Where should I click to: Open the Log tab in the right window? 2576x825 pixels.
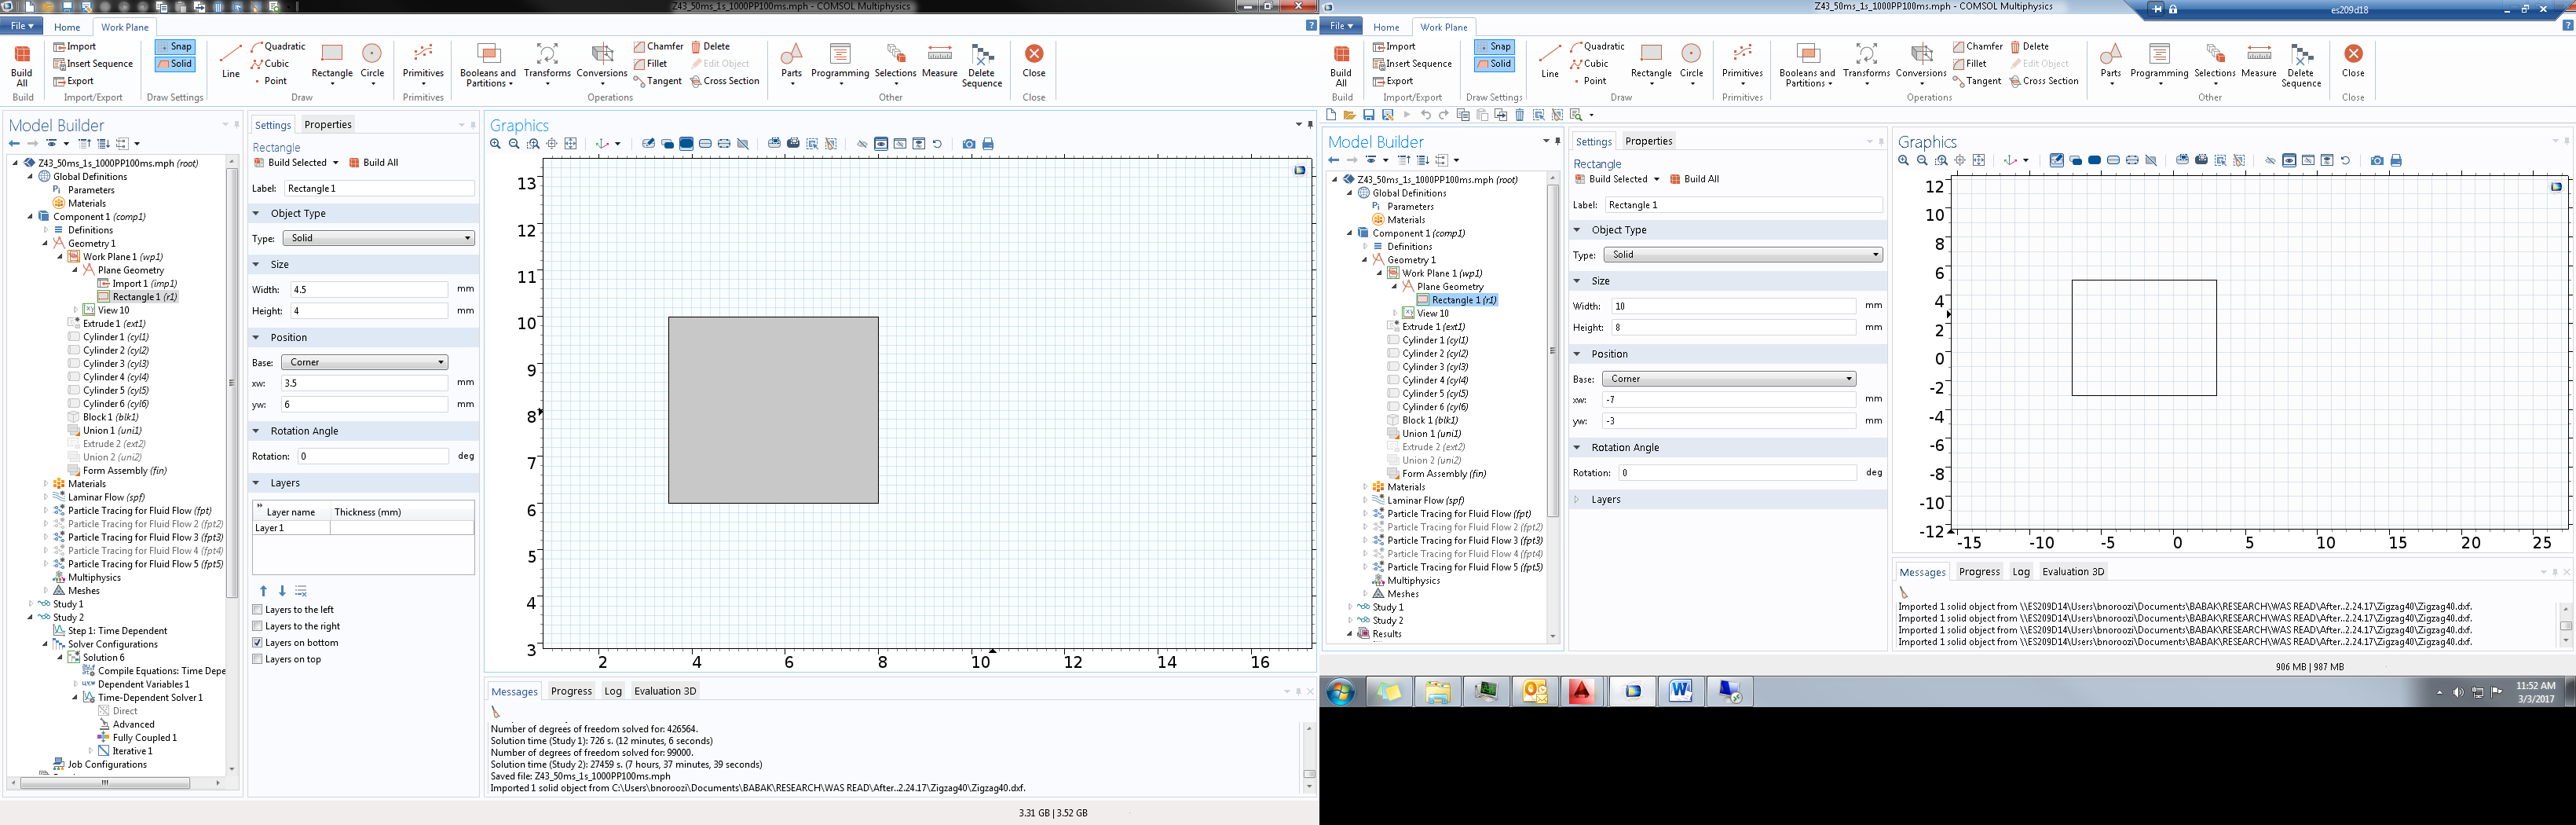(2020, 572)
